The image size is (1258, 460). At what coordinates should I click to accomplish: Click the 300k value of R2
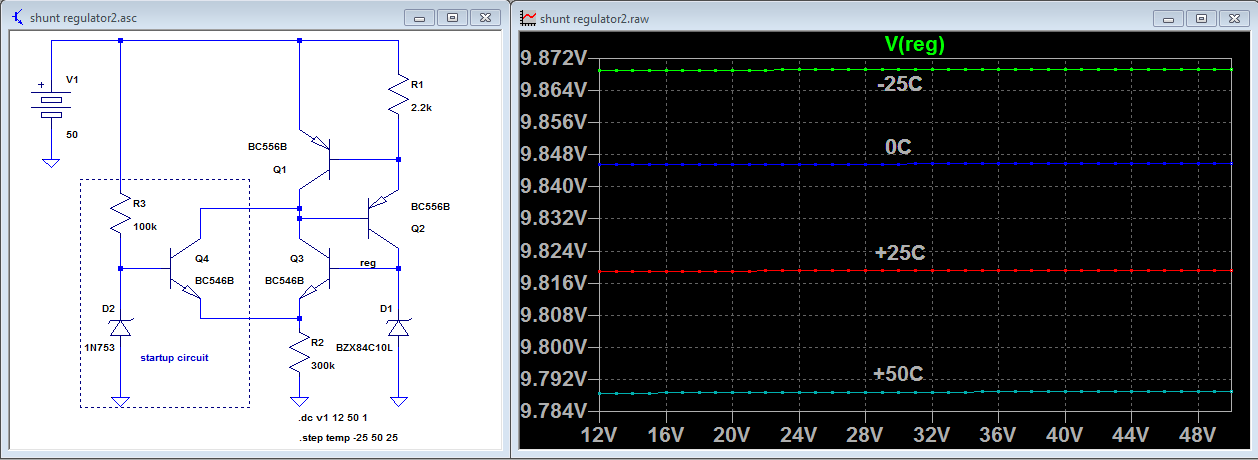point(323,367)
